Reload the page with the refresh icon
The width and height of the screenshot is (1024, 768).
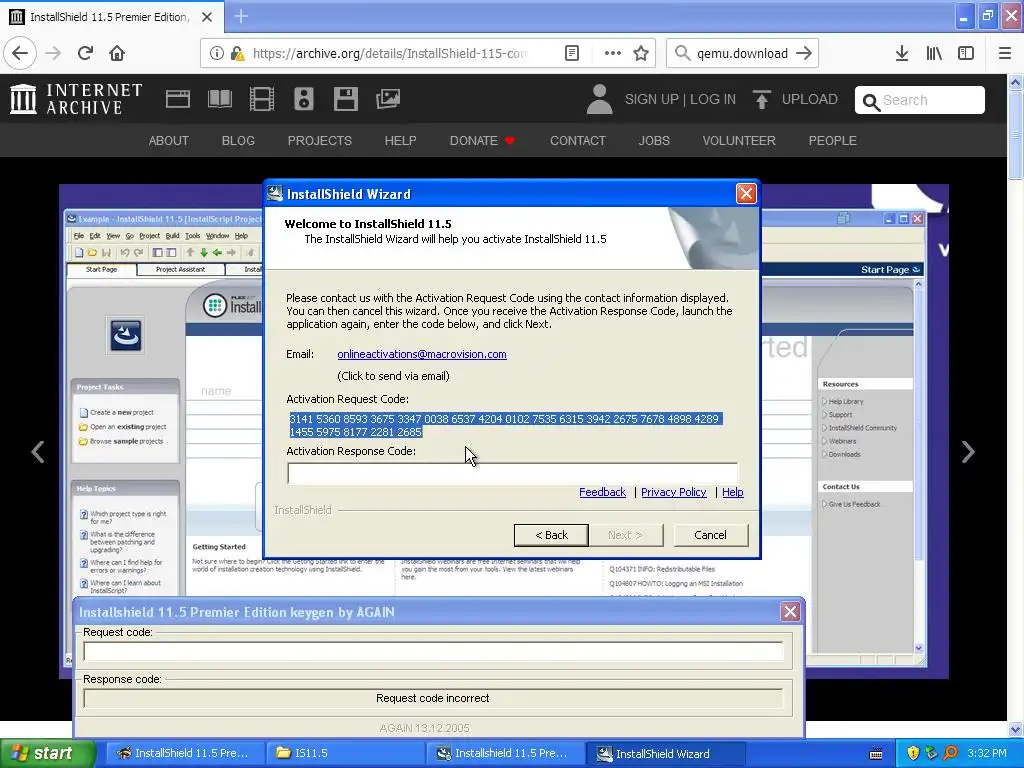(85, 54)
